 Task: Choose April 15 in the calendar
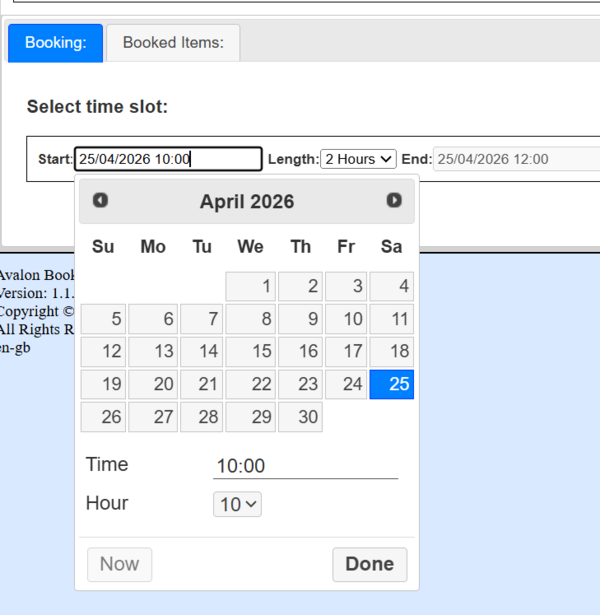pos(251,352)
